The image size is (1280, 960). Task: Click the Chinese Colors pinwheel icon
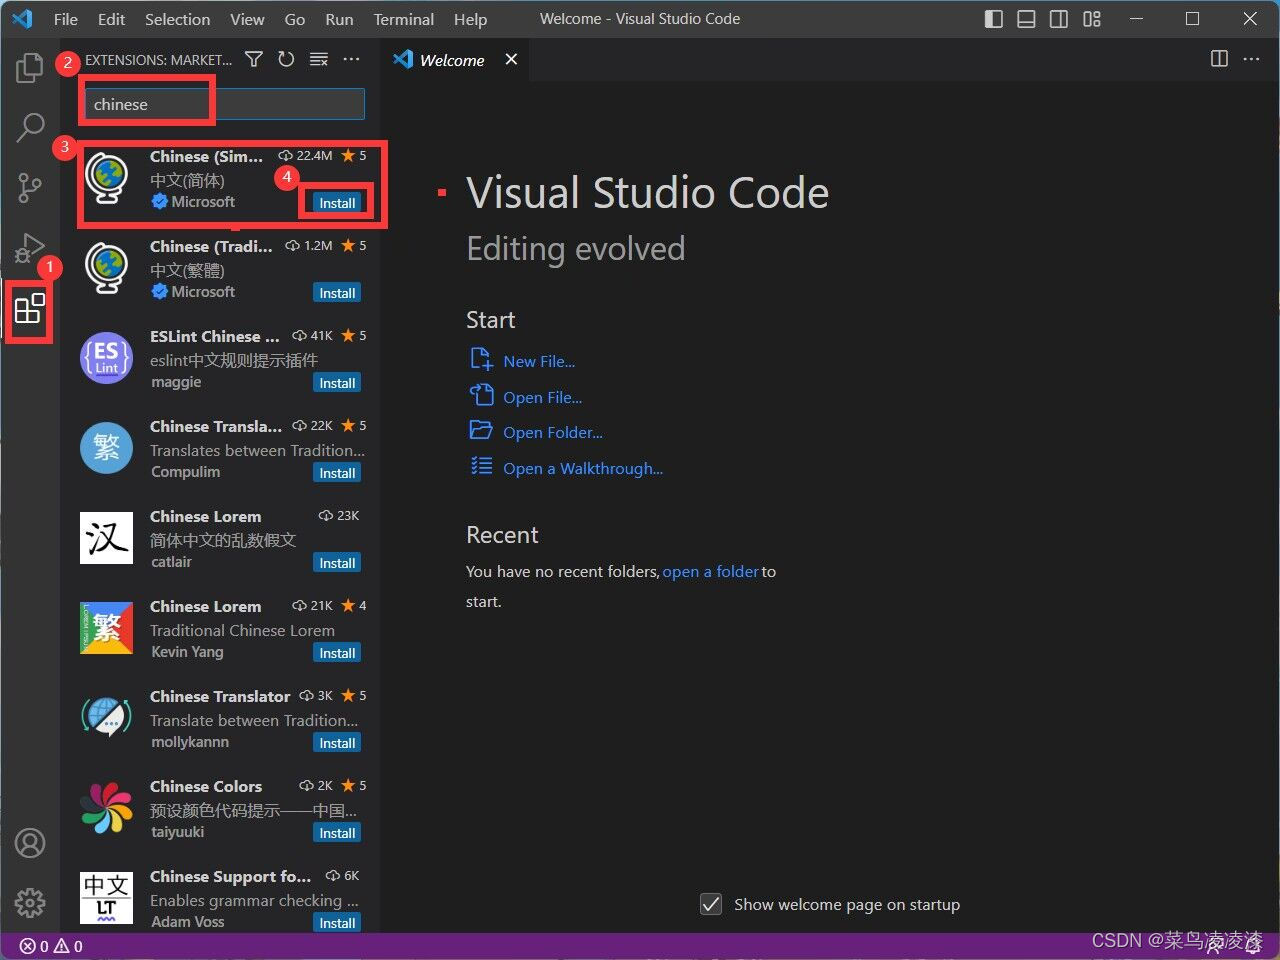pyautogui.click(x=106, y=808)
